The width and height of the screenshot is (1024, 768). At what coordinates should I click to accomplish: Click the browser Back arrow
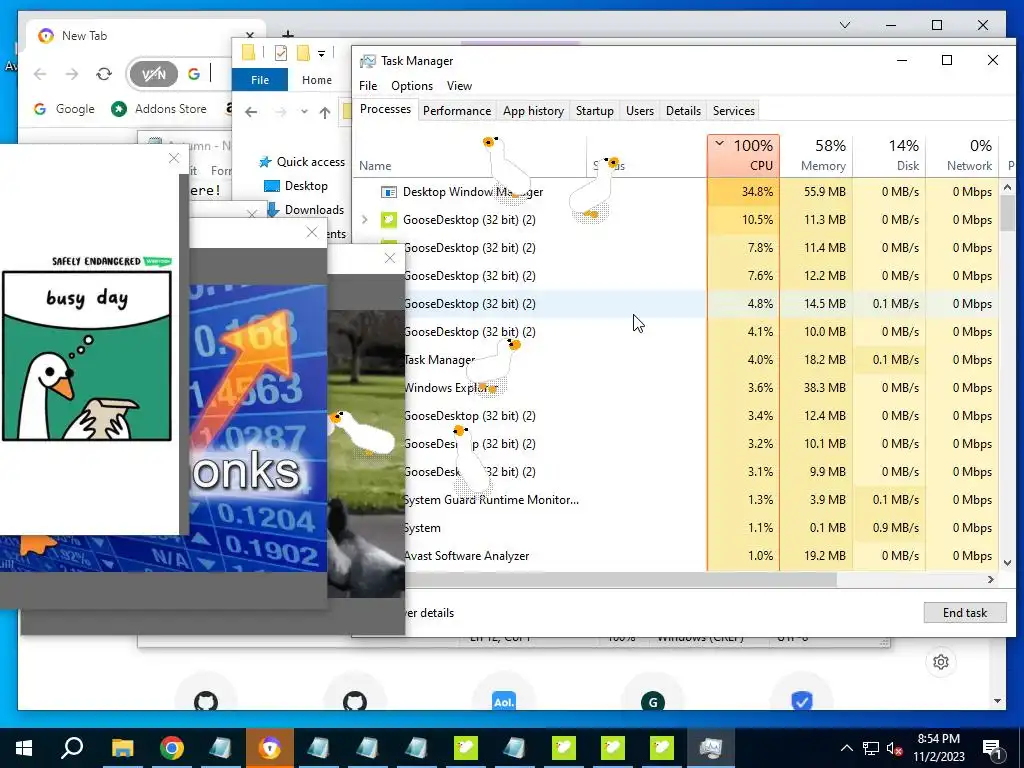(40, 74)
